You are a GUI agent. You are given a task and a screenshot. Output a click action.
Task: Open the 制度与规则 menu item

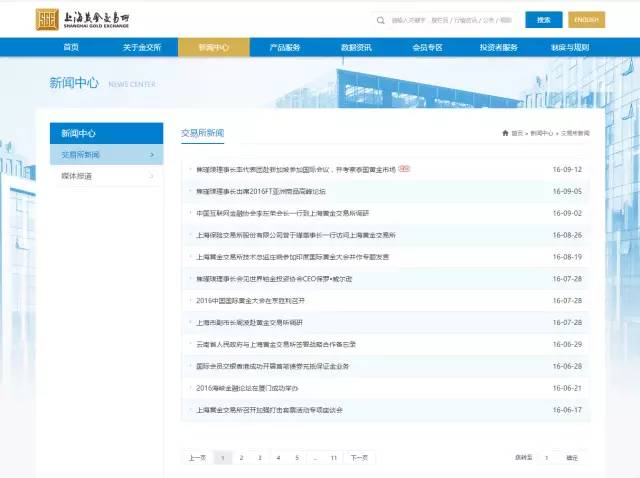(570, 47)
